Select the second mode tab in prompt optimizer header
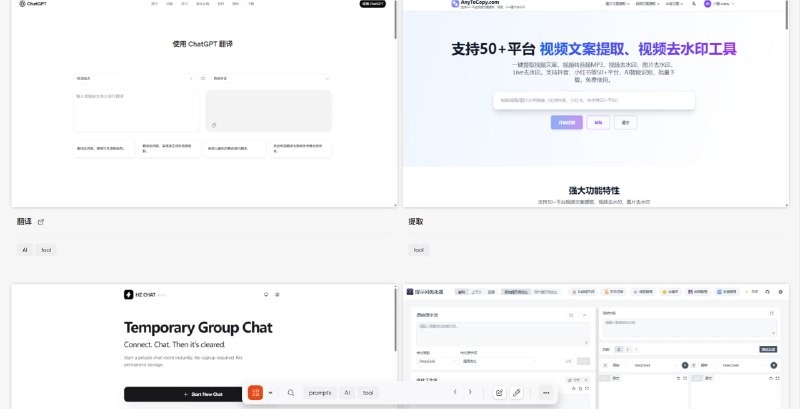This screenshot has width=800, height=409. 476,292
